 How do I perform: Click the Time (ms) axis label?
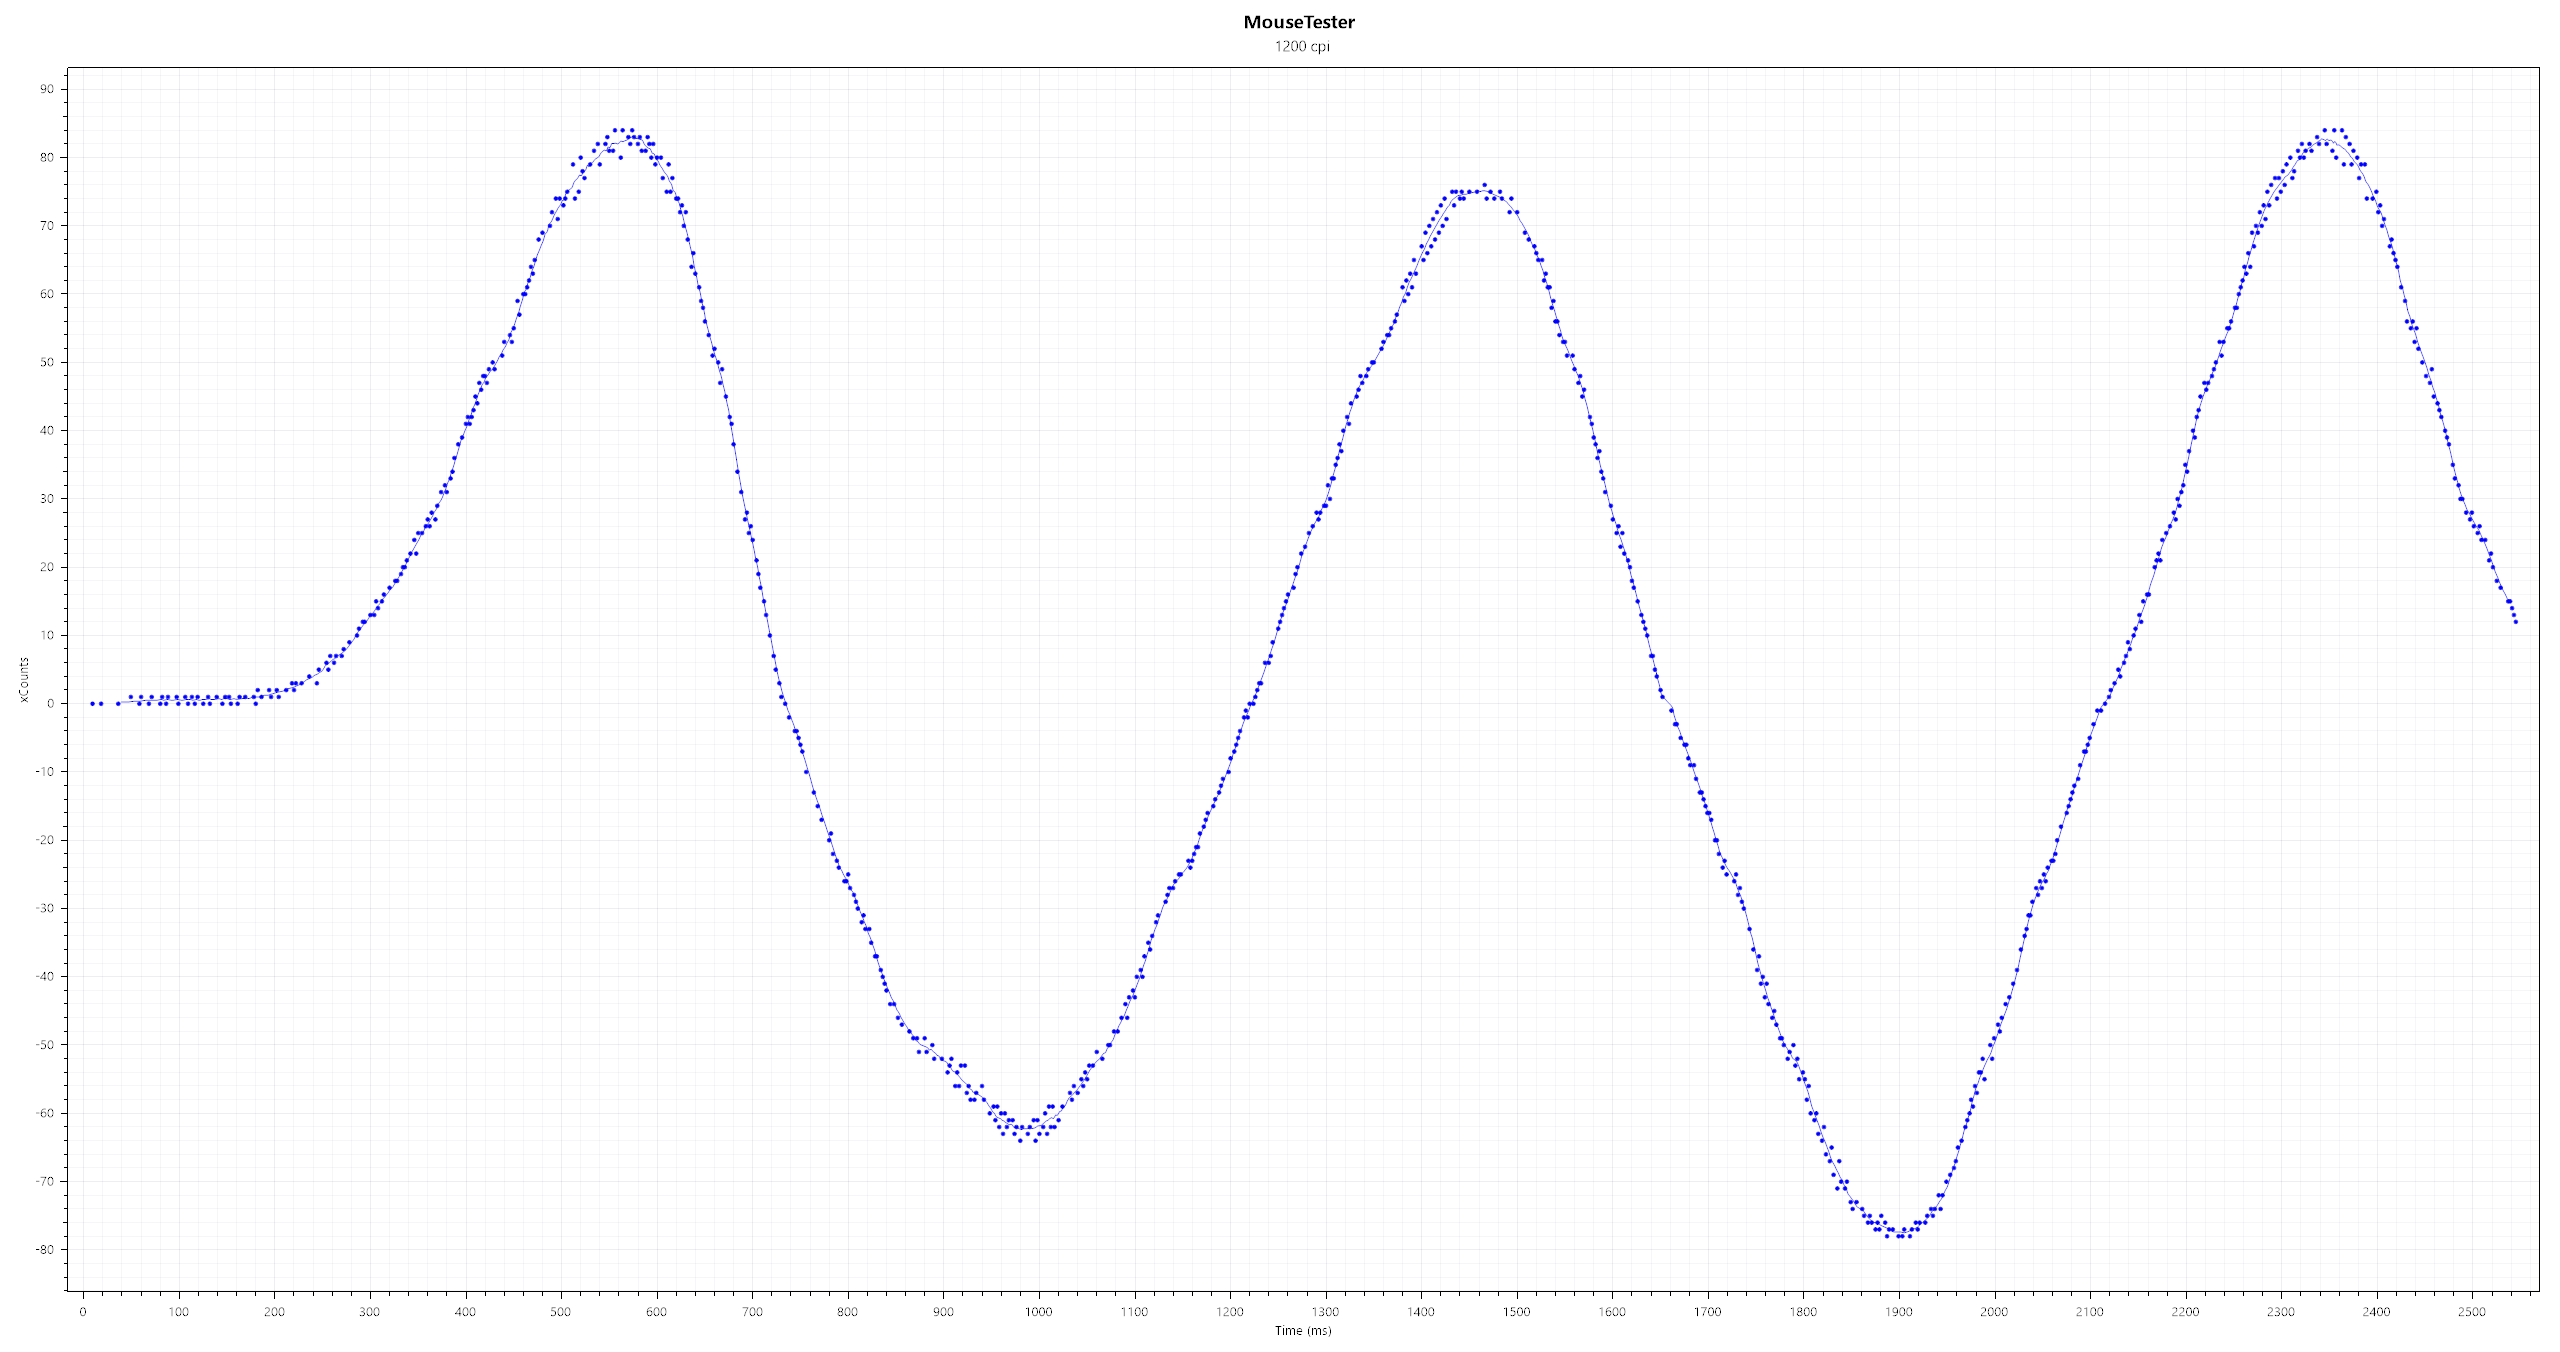tap(1302, 1330)
